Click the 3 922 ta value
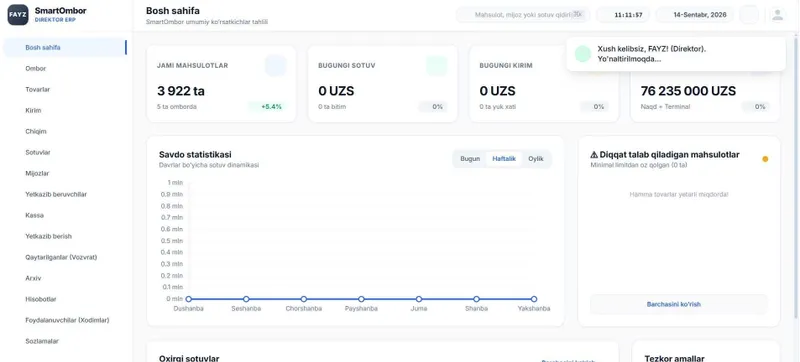Screen dimensions: 800x362 tap(181, 91)
